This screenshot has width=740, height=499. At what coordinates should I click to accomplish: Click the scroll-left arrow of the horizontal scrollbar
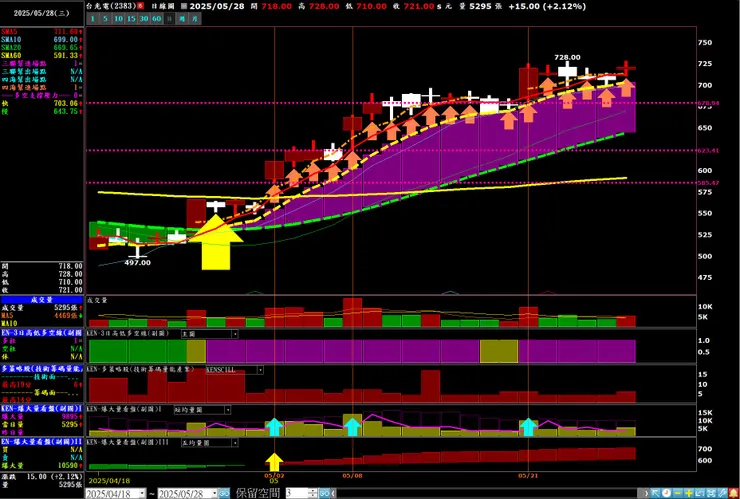[333, 493]
